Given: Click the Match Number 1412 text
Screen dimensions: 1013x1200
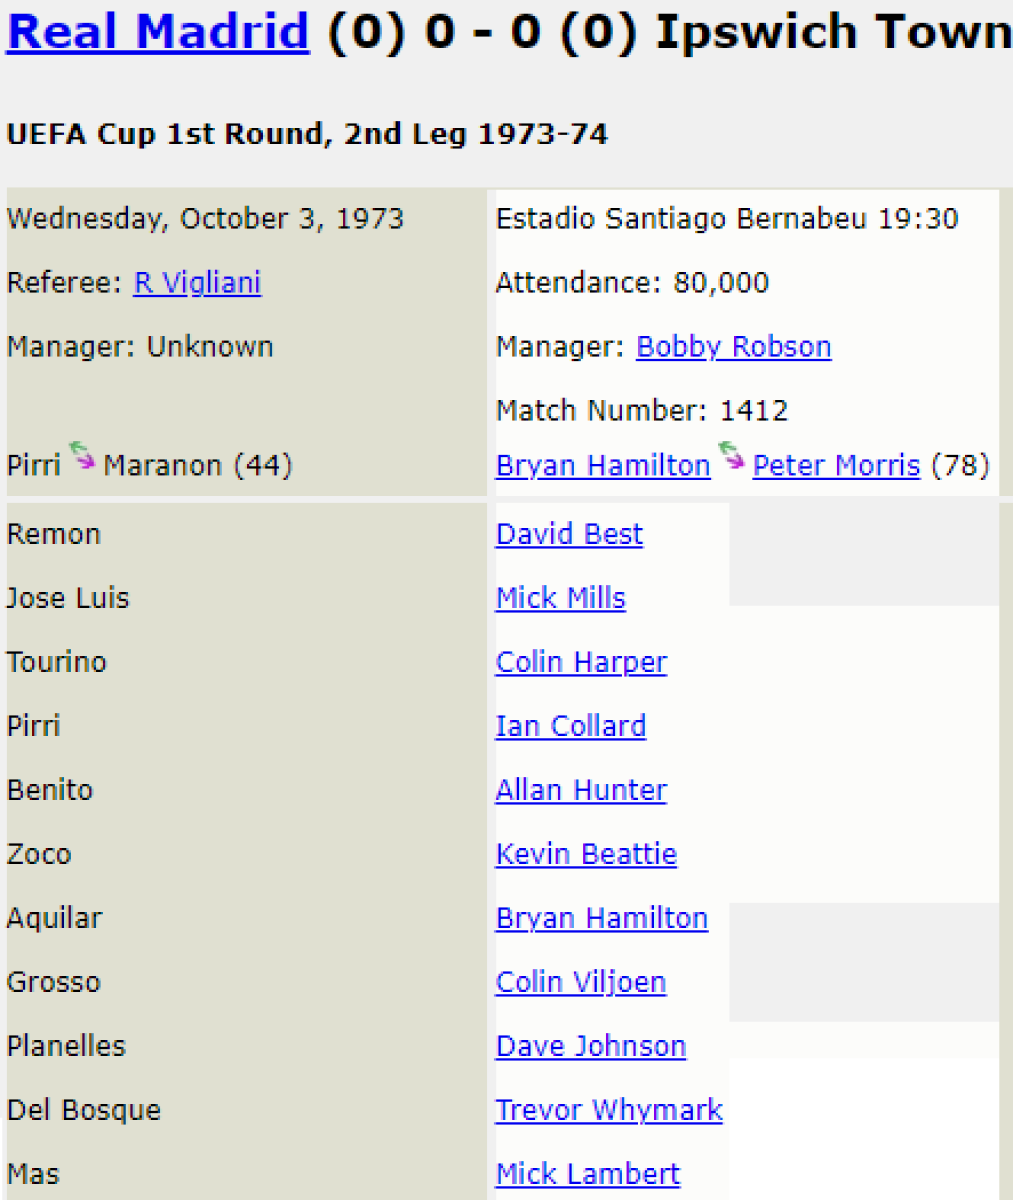Looking at the screenshot, I should click(x=641, y=411).
